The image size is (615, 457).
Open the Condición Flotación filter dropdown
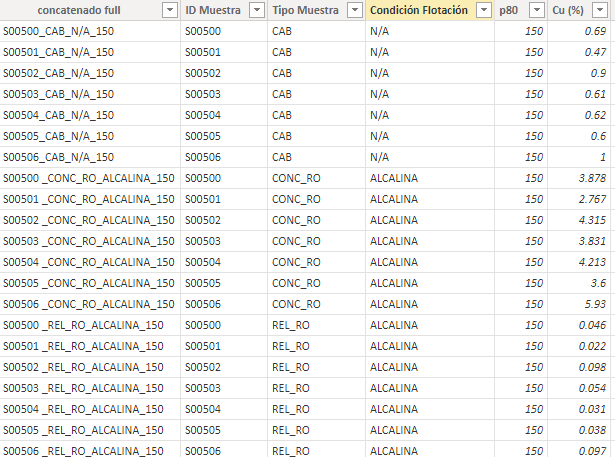484,10
